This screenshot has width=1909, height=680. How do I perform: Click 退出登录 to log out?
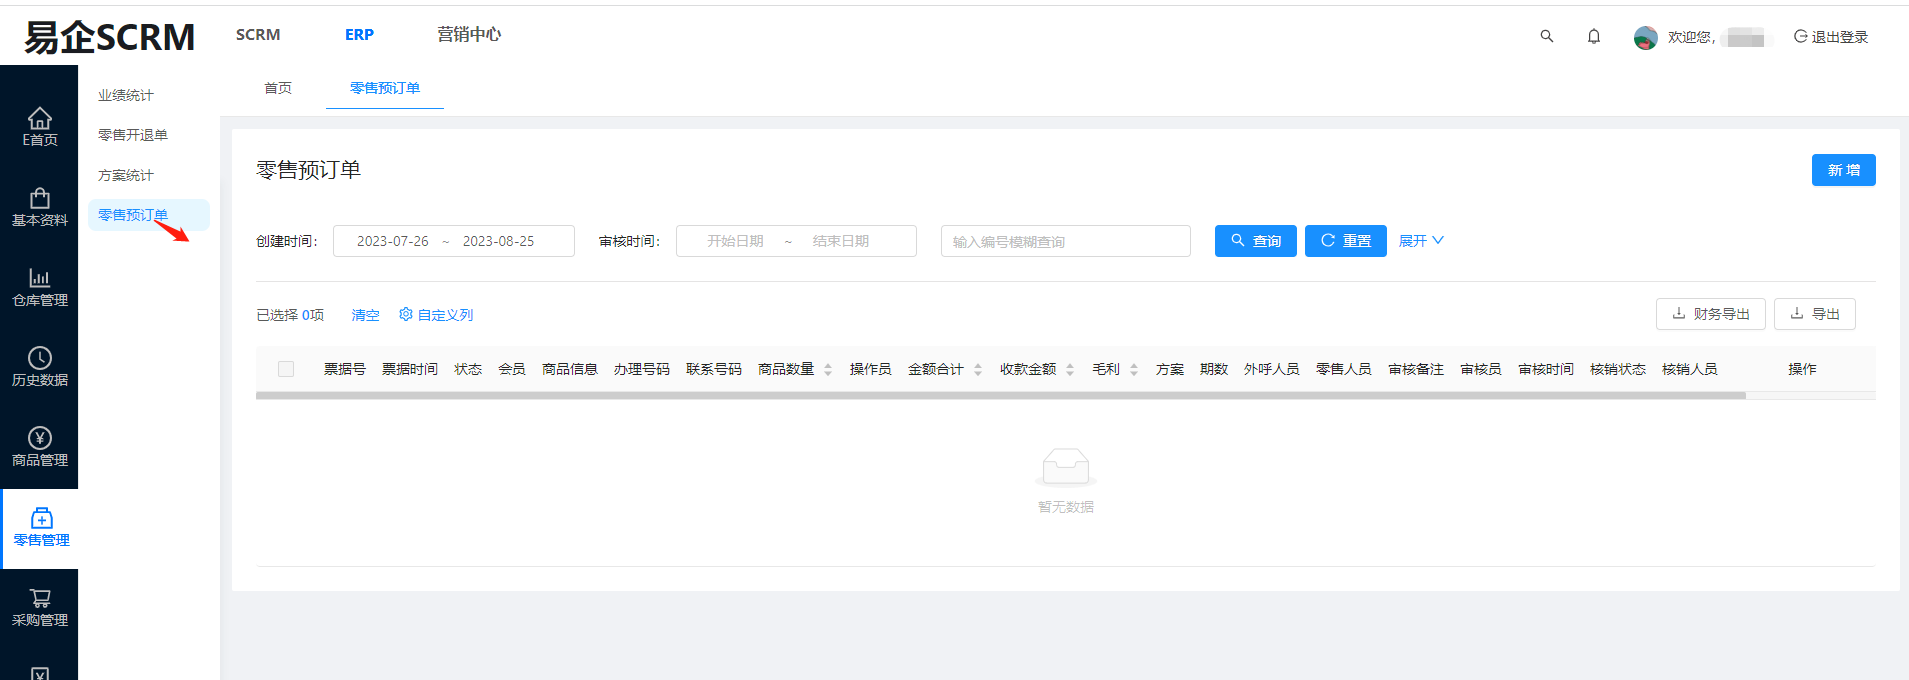click(1831, 37)
